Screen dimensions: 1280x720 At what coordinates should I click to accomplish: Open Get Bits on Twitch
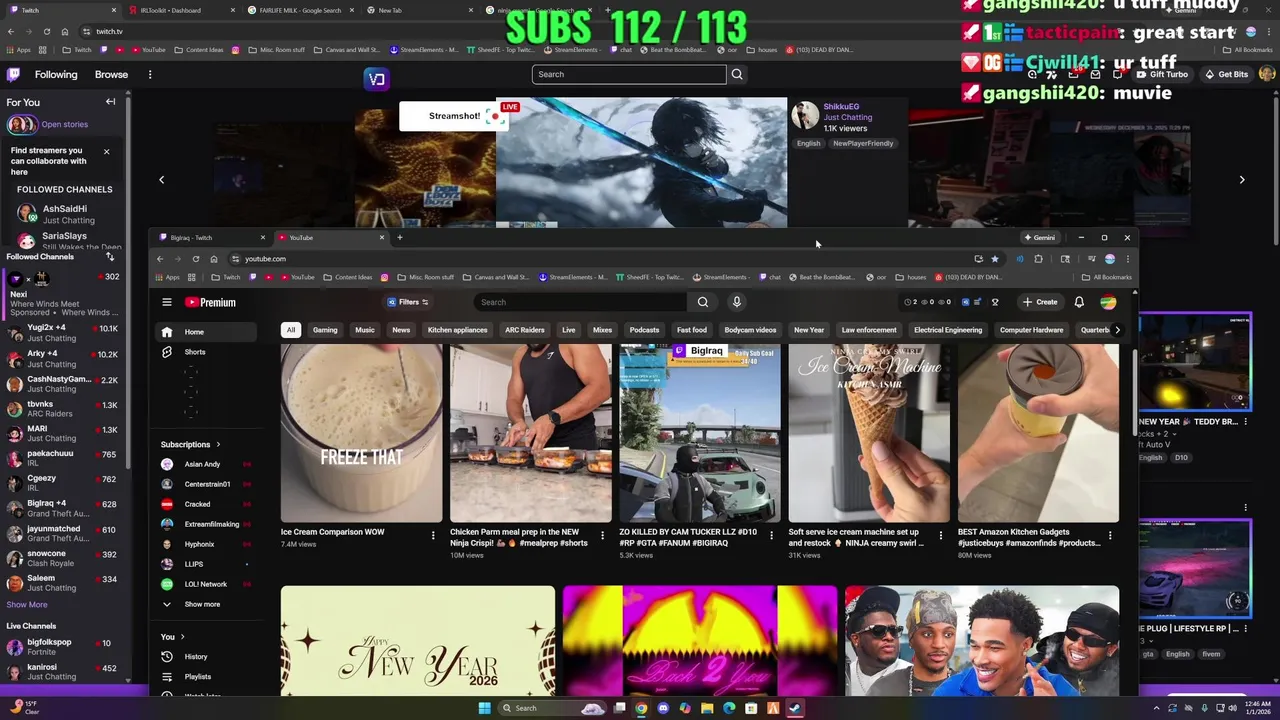(x=1226, y=74)
